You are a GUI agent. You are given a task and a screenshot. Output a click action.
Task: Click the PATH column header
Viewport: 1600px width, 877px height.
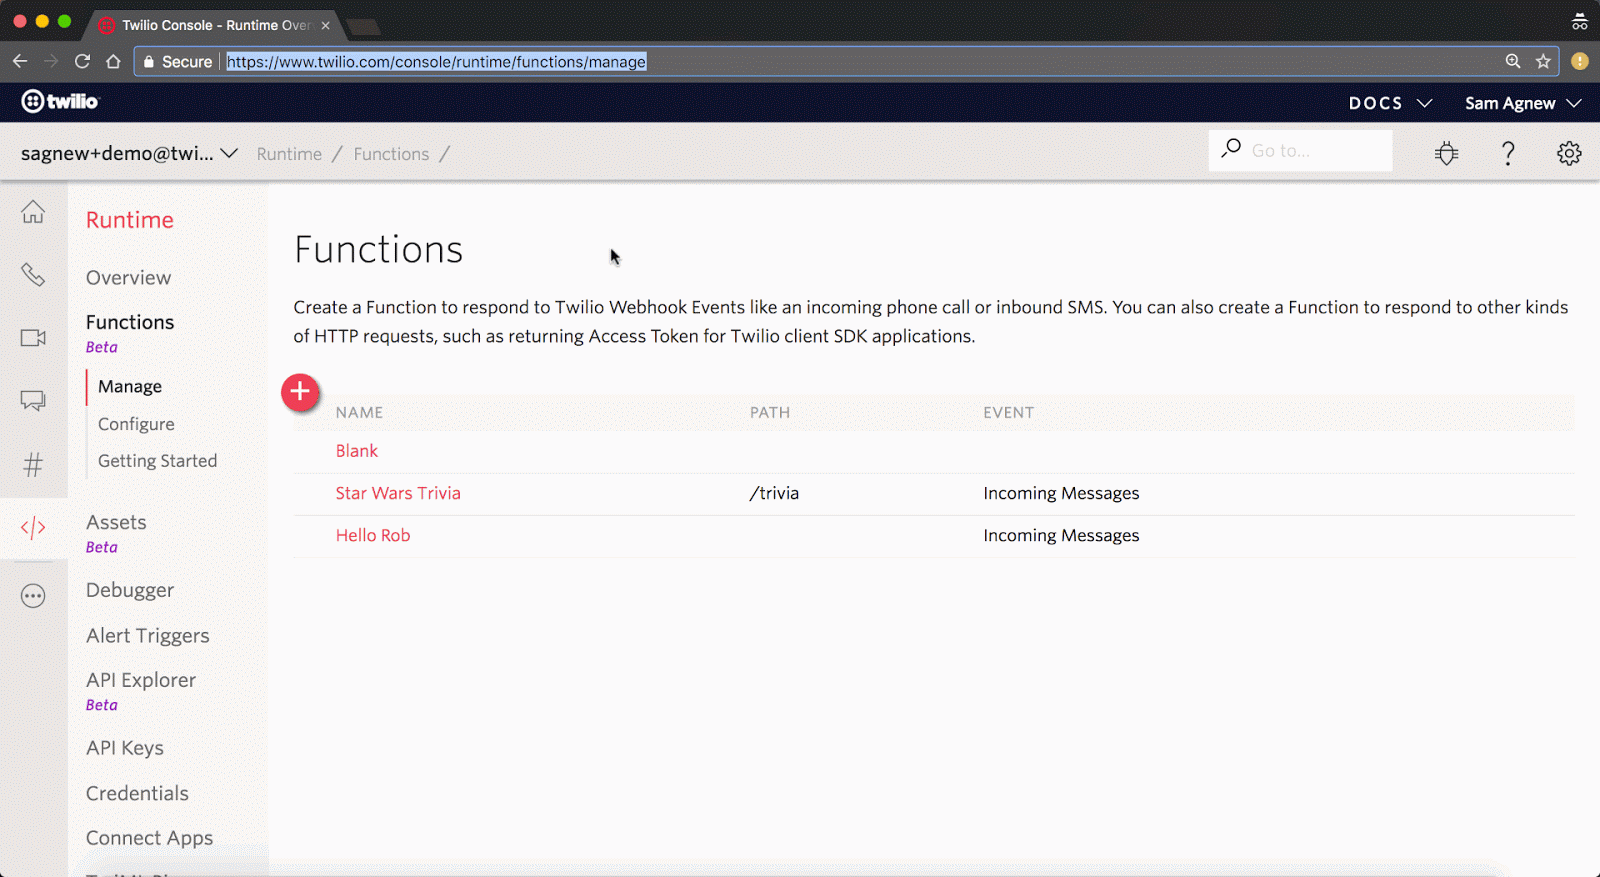(x=770, y=412)
